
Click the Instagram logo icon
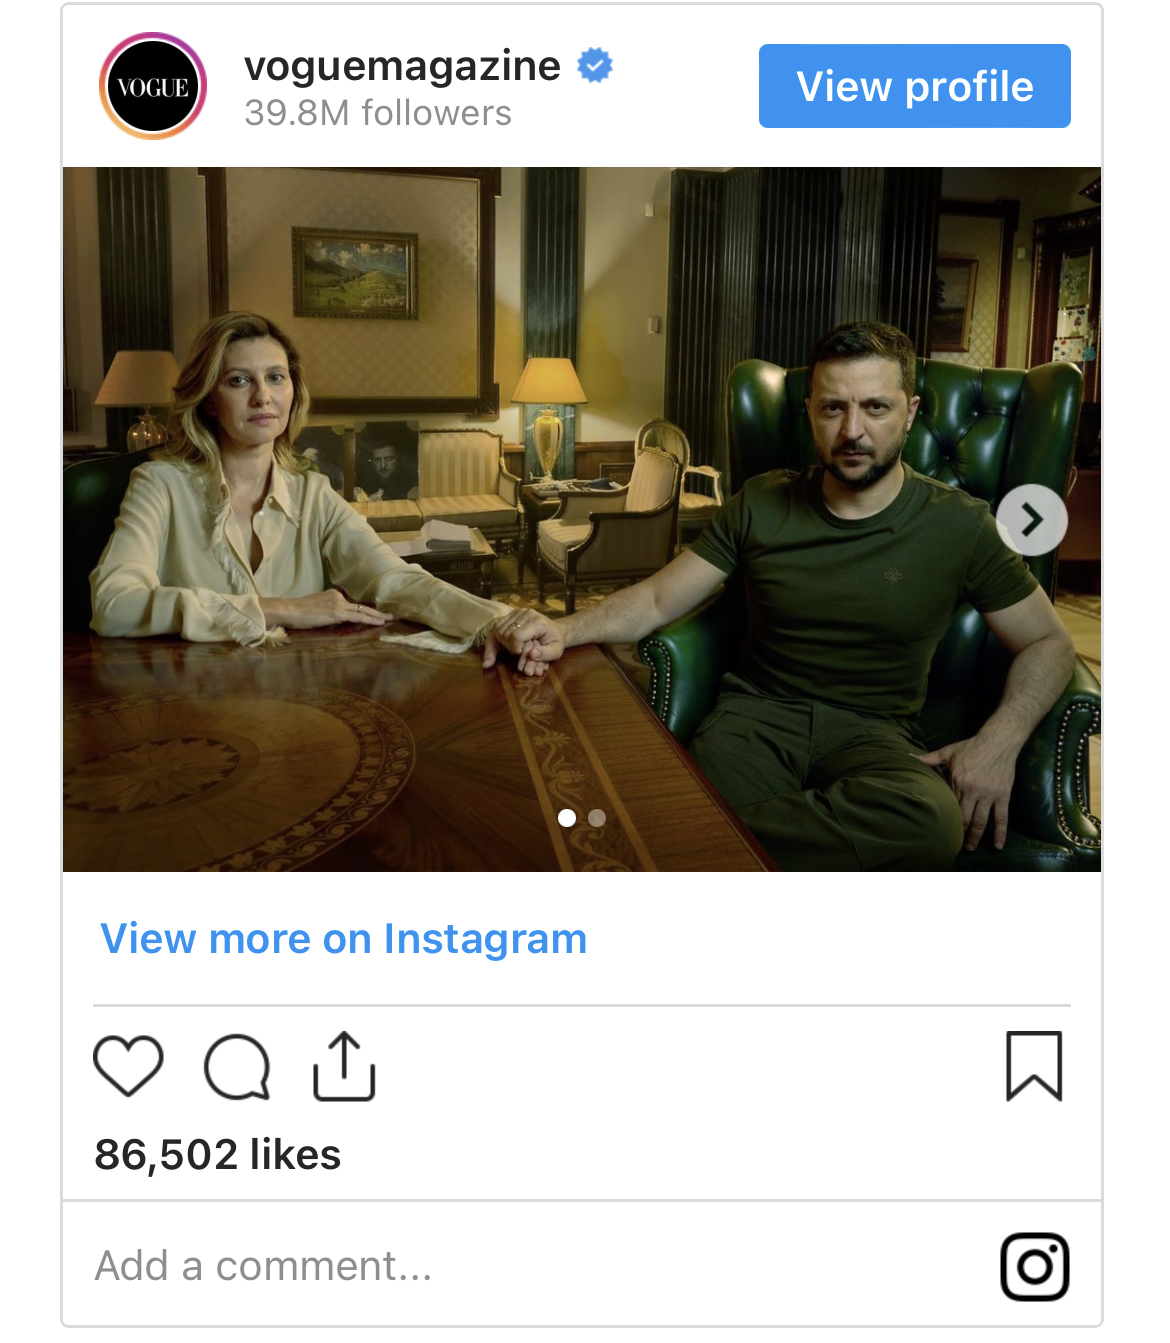(x=1035, y=1267)
